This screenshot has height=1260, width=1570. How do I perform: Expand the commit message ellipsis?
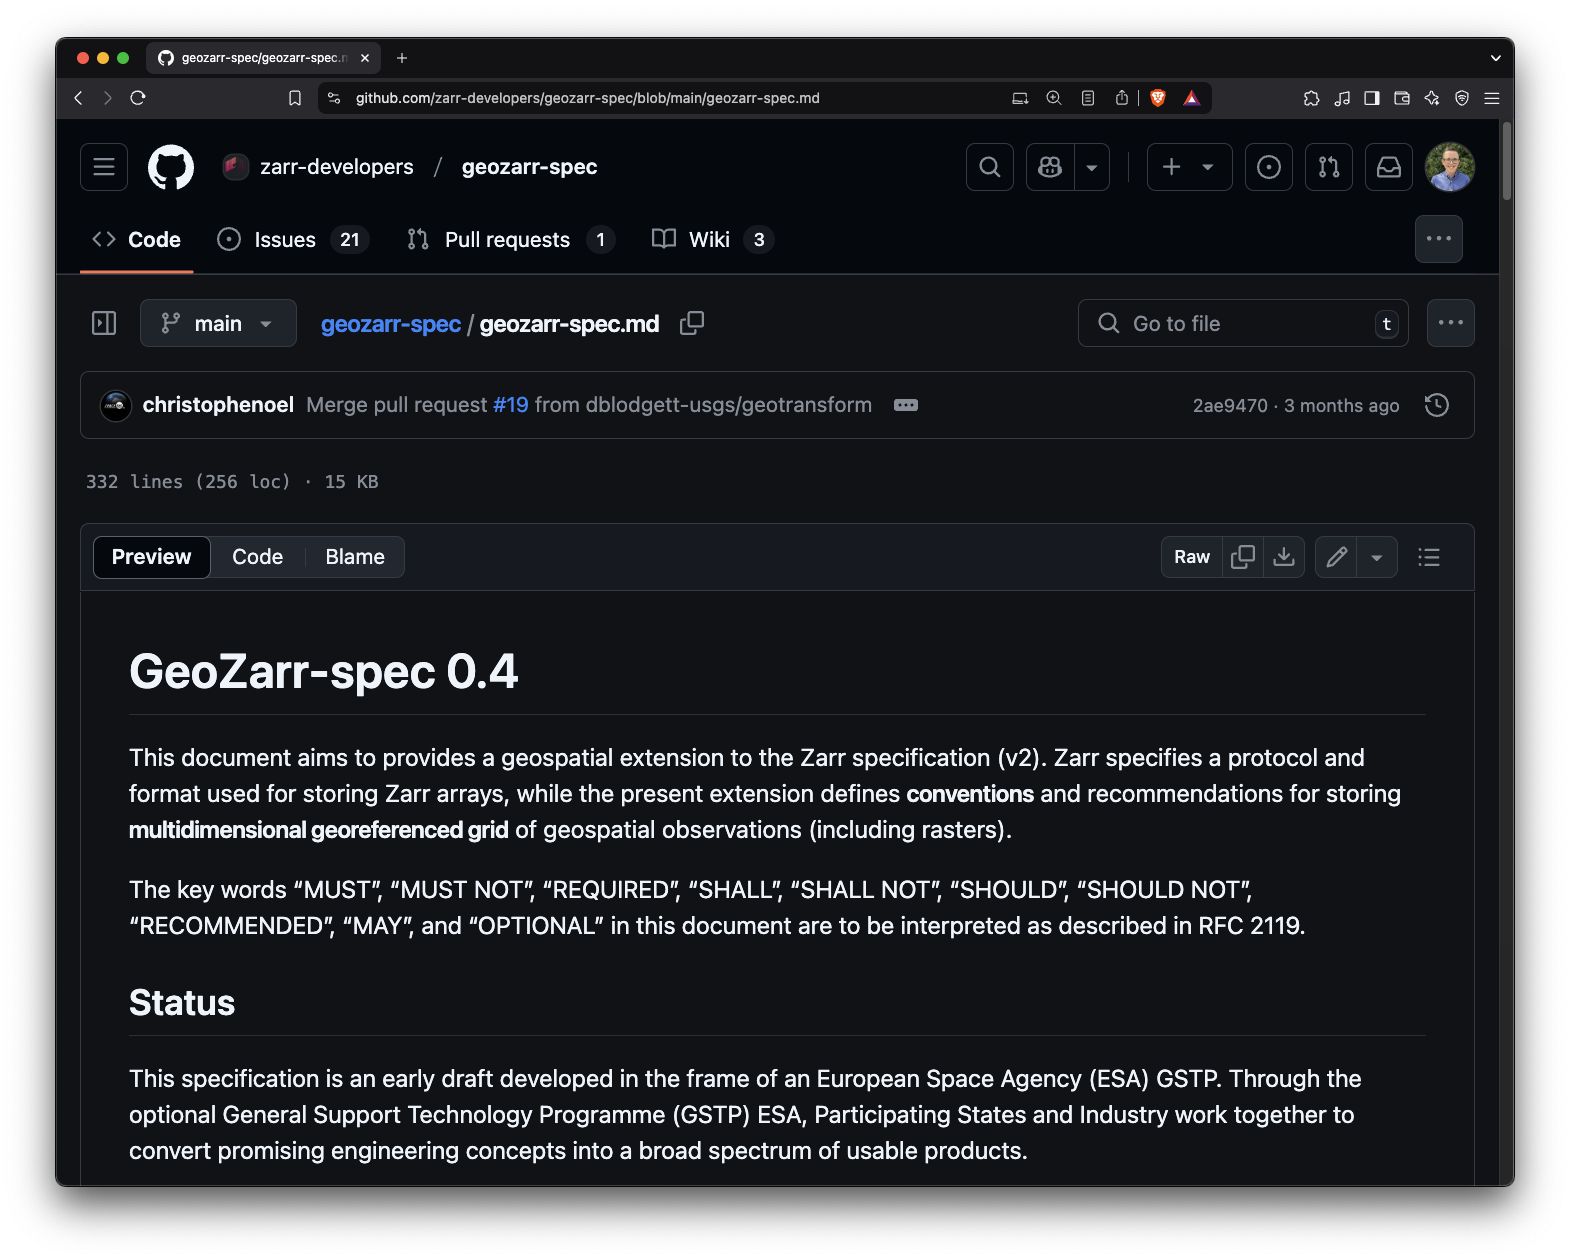point(906,405)
